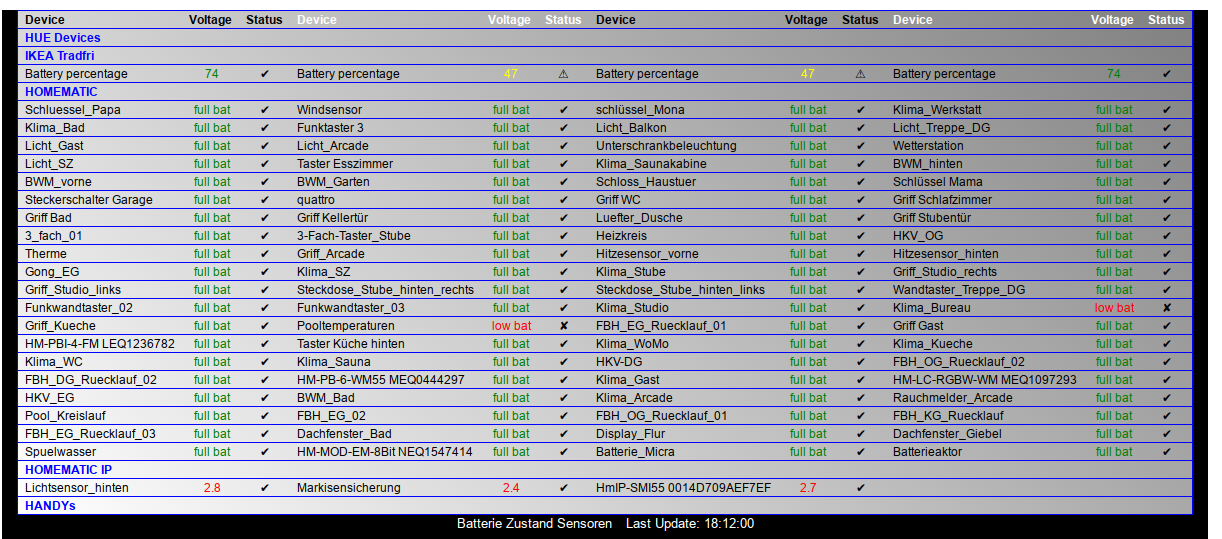1222x539 pixels.
Task: Click the X status icon for Klima_Bureau
Action: pos(1166,308)
